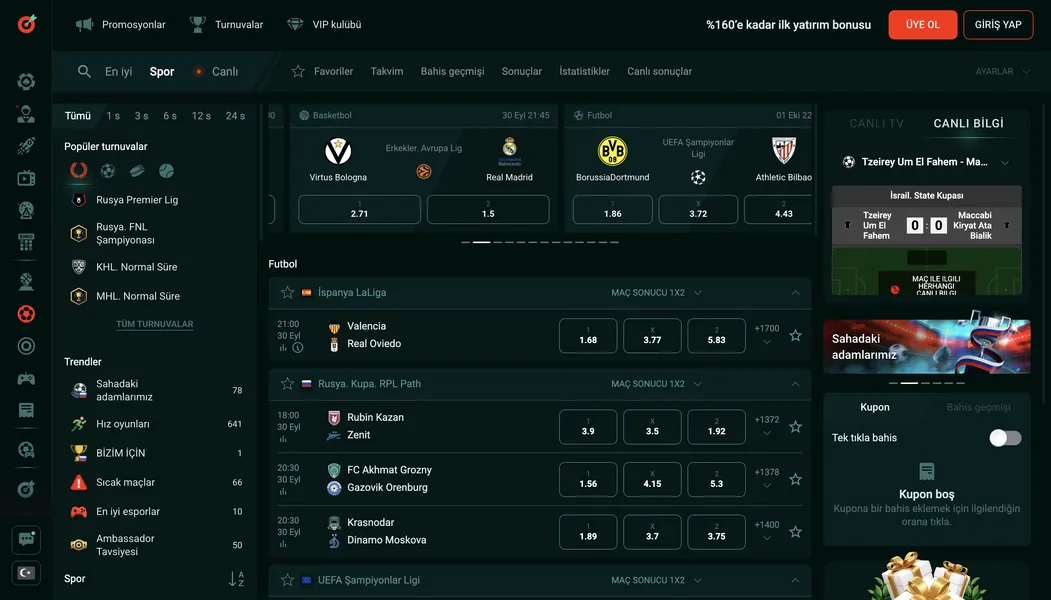Open statistics icon for Rubin Kazan match
1051x600 pixels.
(x=283, y=438)
